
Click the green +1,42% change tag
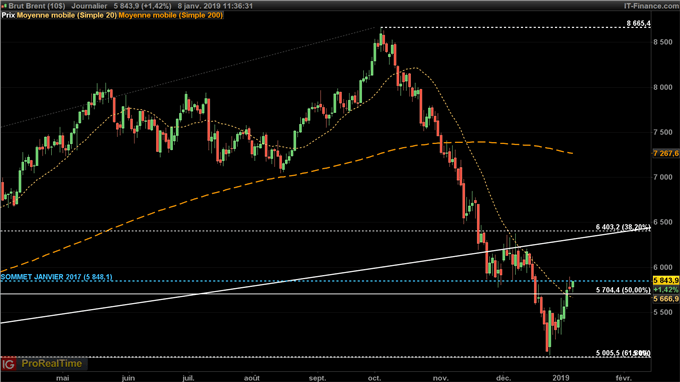coord(666,290)
